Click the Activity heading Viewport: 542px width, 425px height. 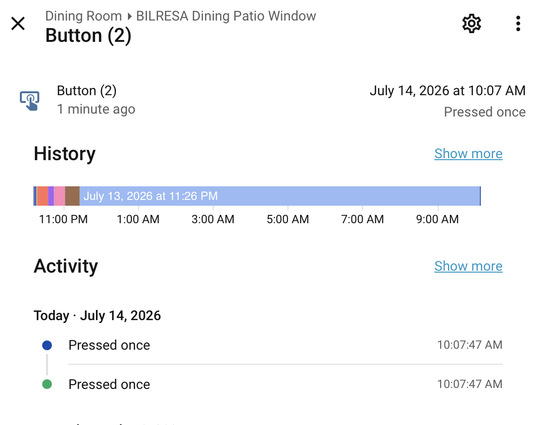(x=66, y=266)
